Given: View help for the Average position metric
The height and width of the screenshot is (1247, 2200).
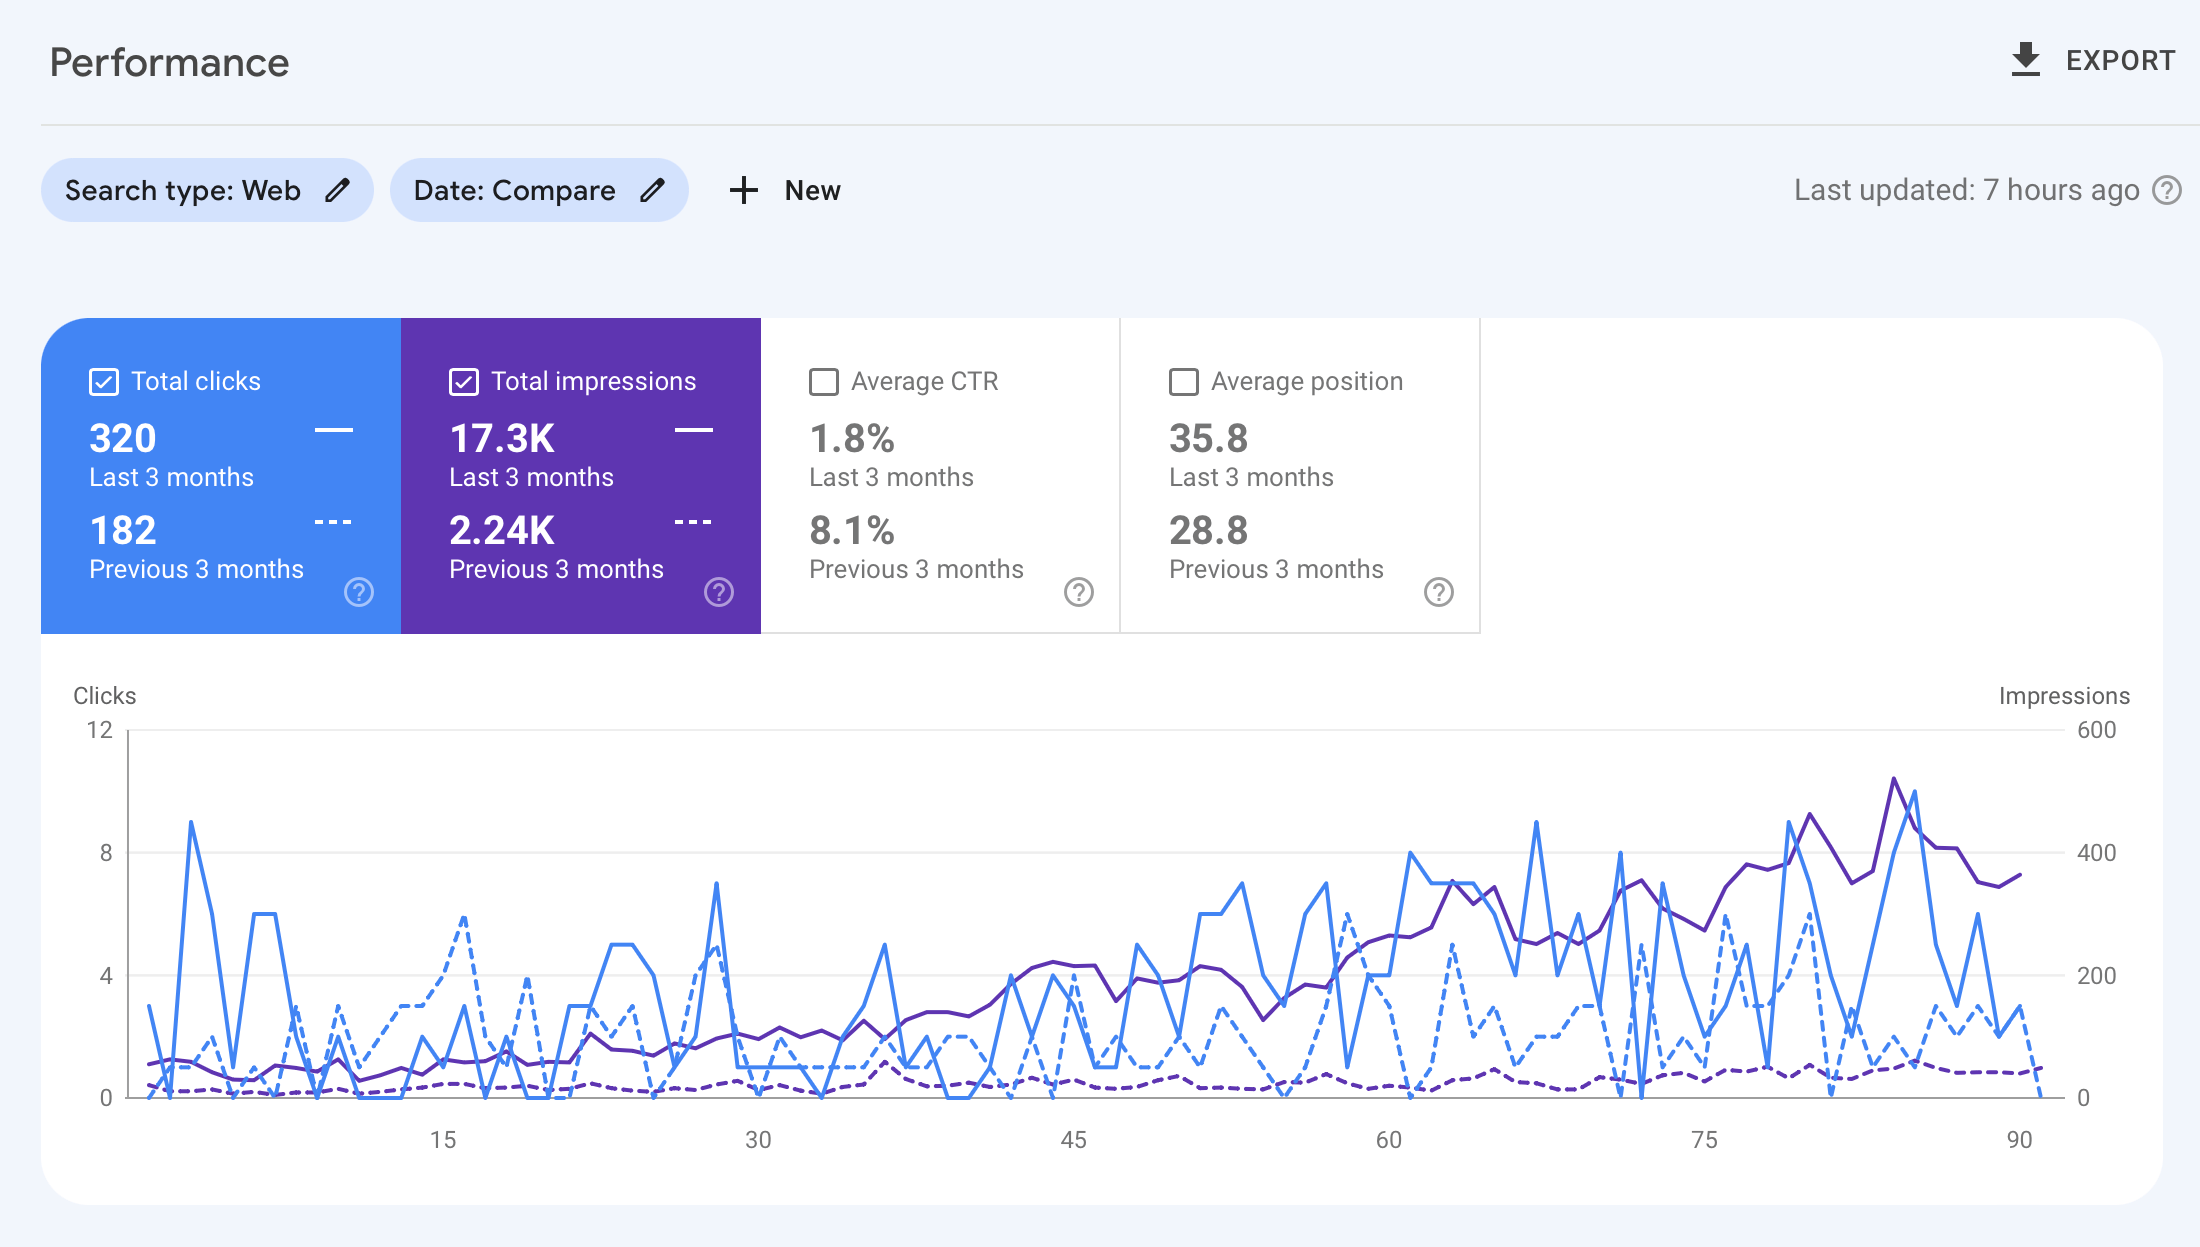Looking at the screenshot, I should pyautogui.click(x=1439, y=592).
